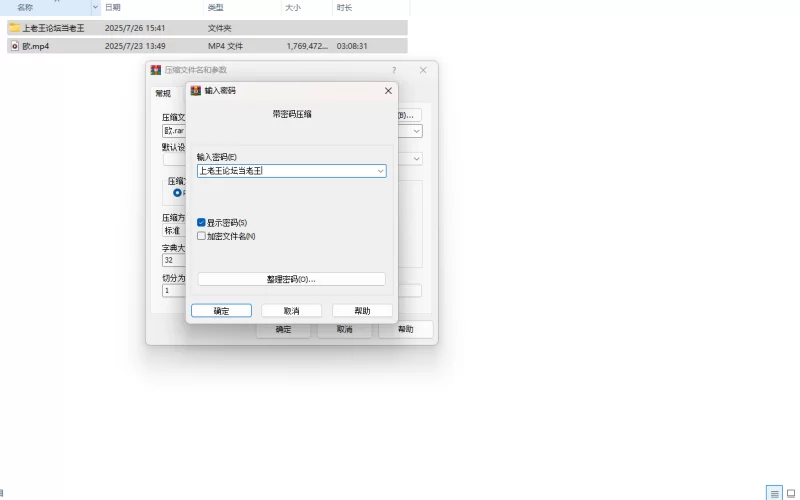Select the 上老王论坛当老王 folder name
Screen dimensions: 800x500
[53, 28]
